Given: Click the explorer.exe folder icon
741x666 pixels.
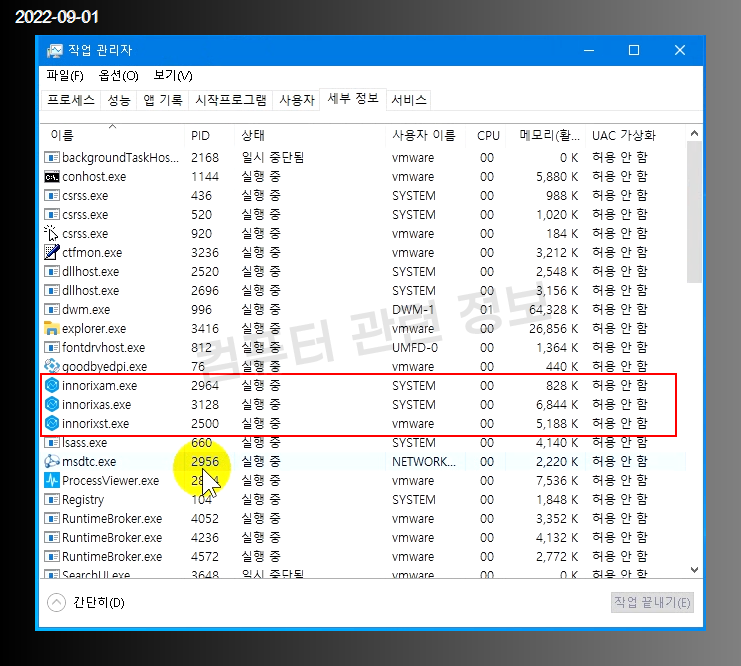Looking at the screenshot, I should click(52, 328).
